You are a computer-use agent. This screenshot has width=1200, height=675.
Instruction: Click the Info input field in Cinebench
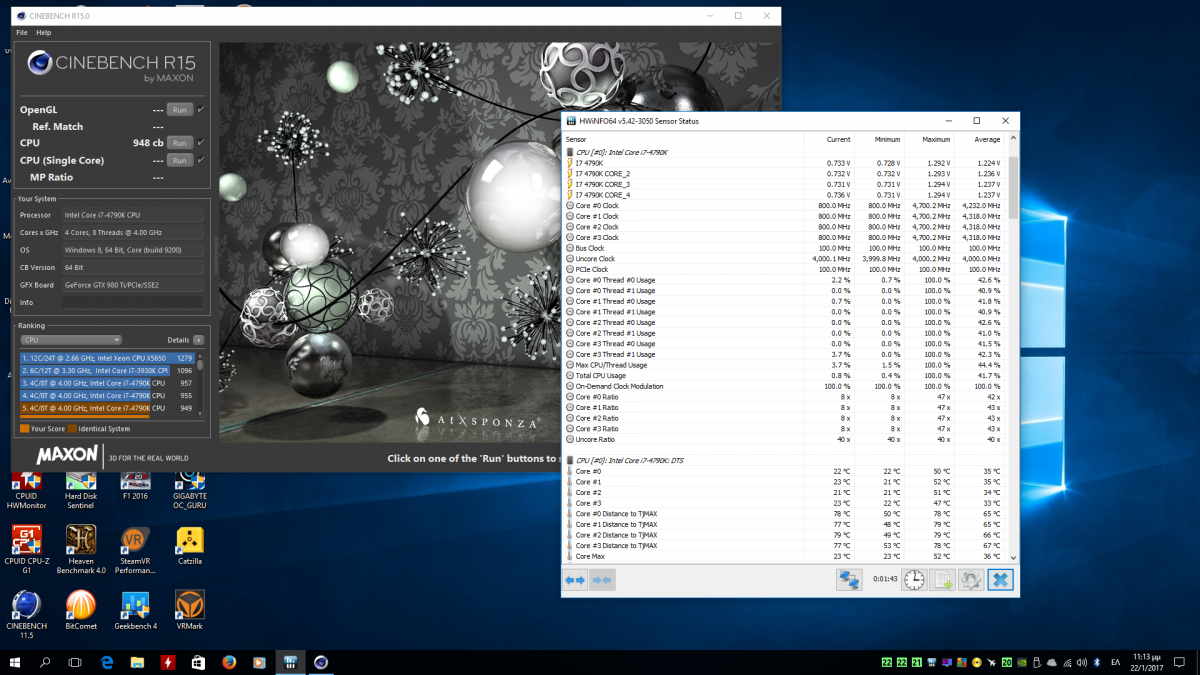tap(132, 302)
